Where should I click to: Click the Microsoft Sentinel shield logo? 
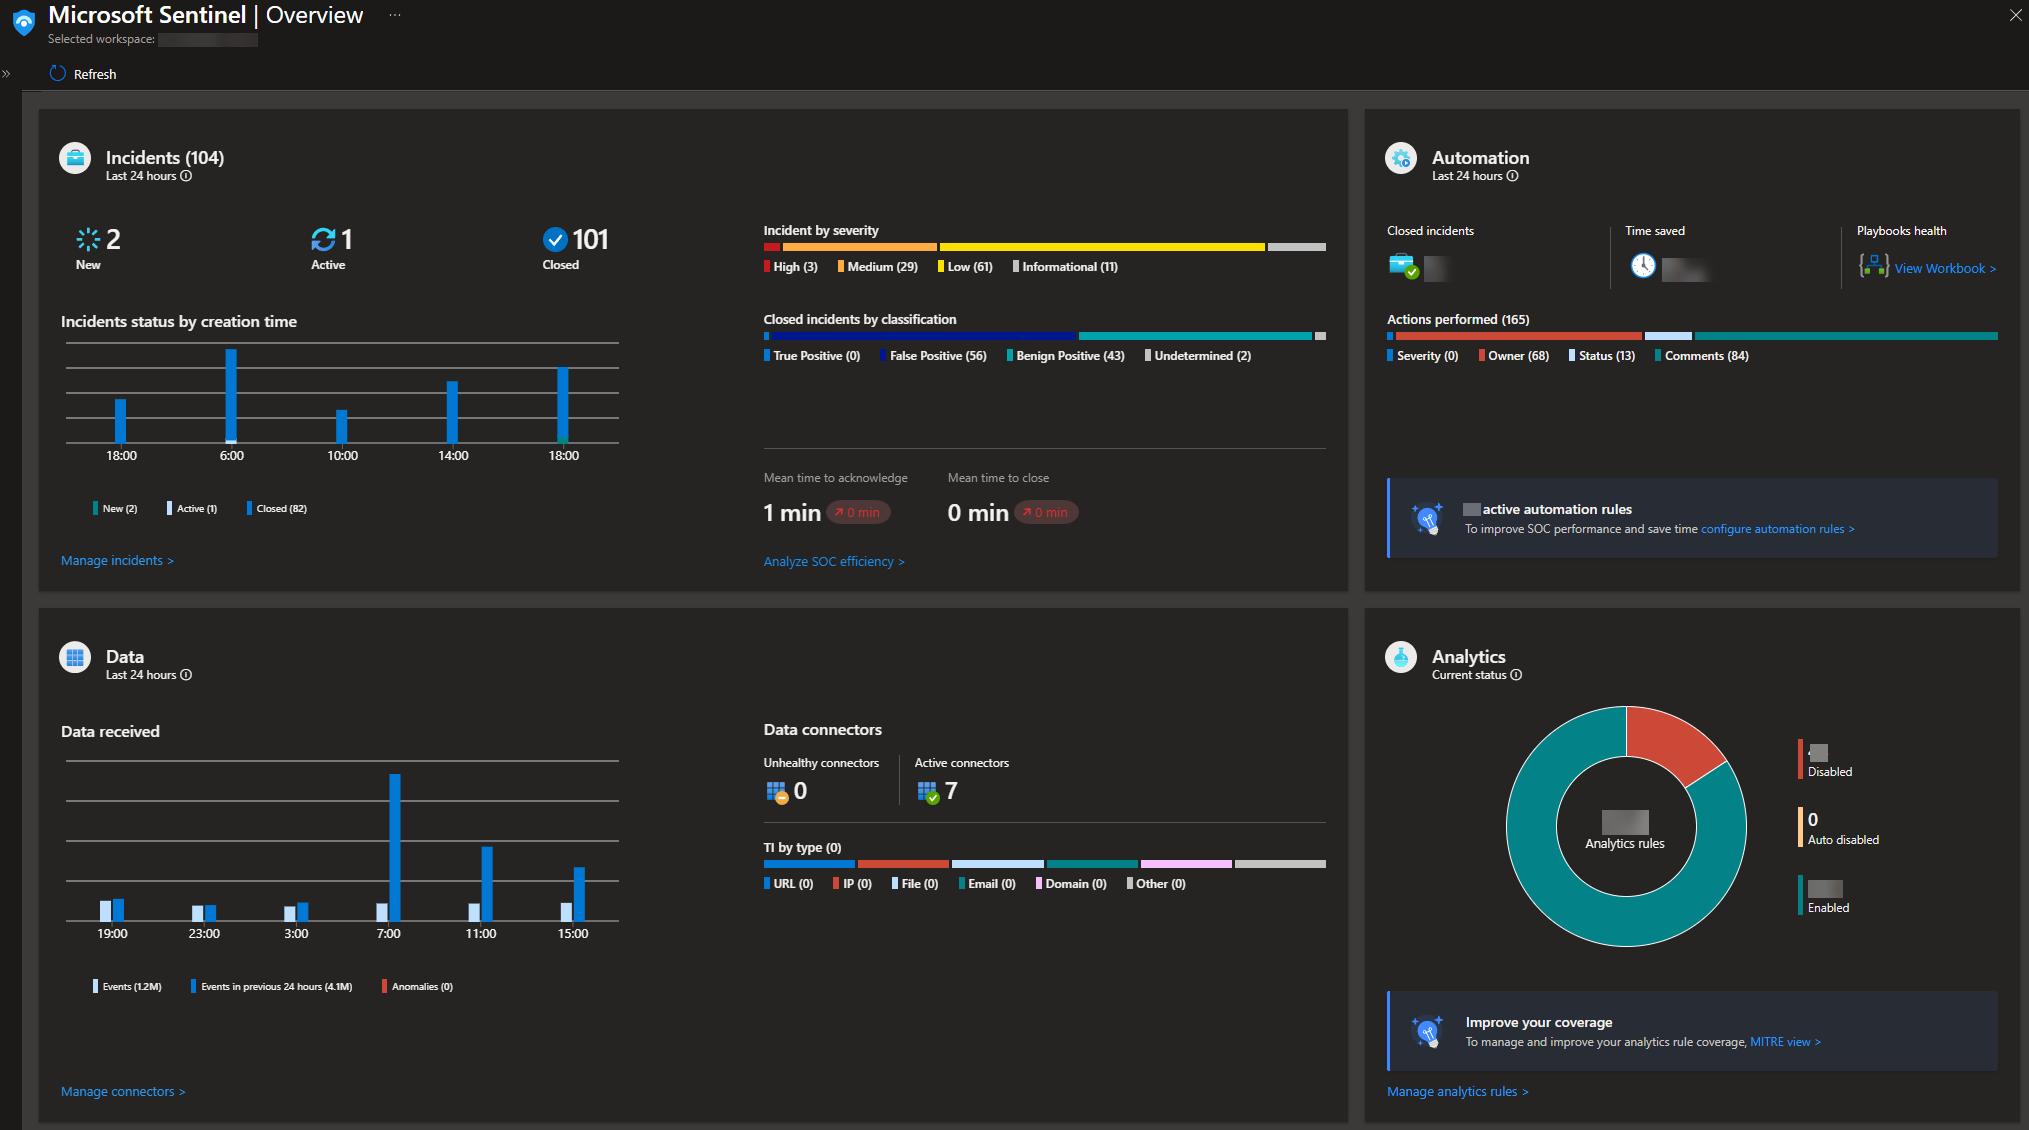(23, 22)
